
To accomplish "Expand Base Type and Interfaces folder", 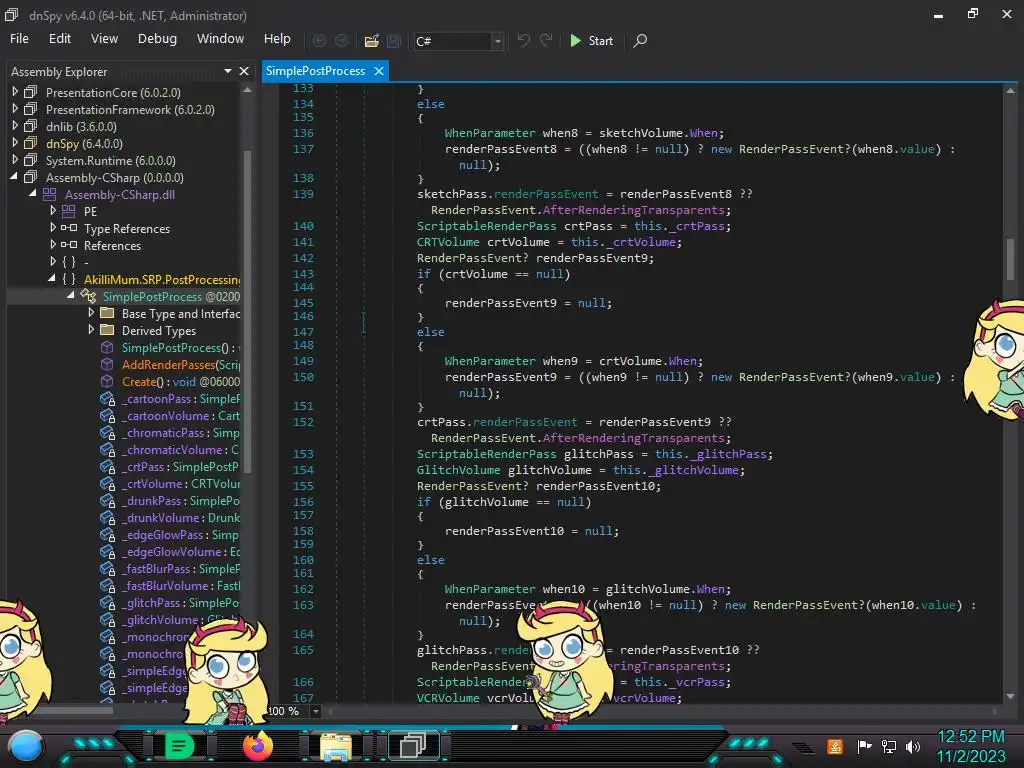I will 91,313.
